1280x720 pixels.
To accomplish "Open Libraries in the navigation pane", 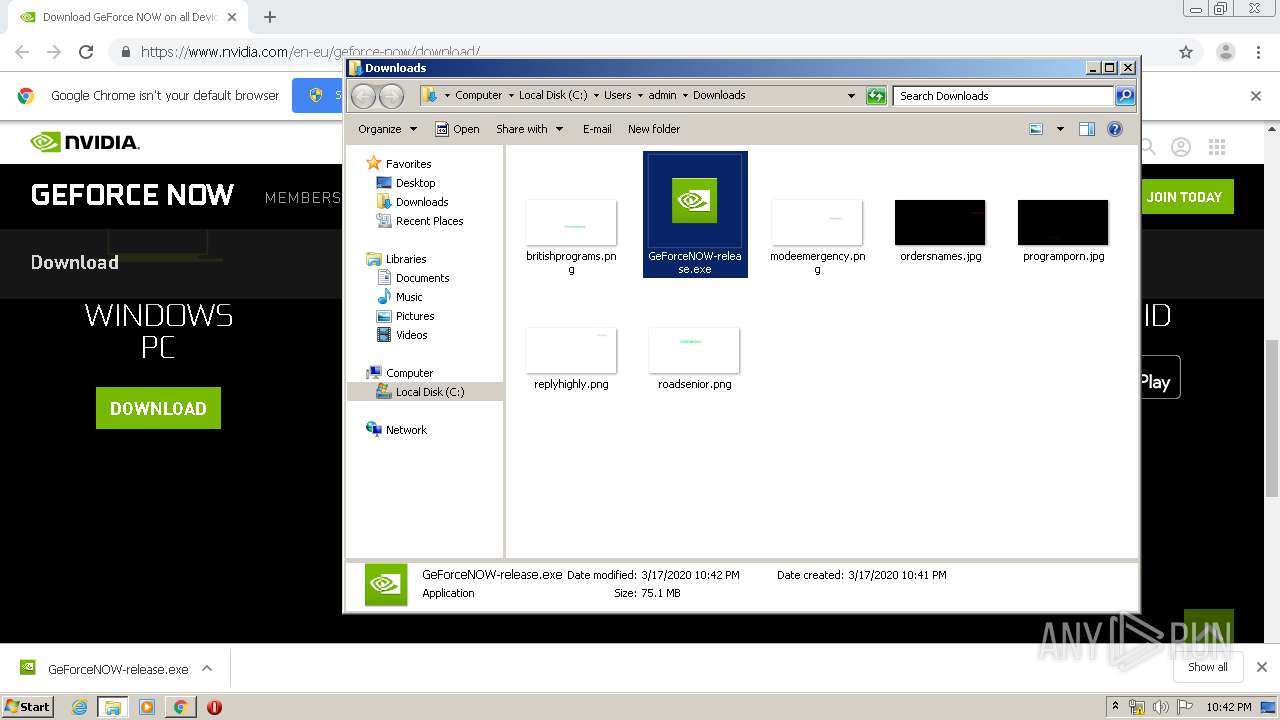I will coord(405,259).
